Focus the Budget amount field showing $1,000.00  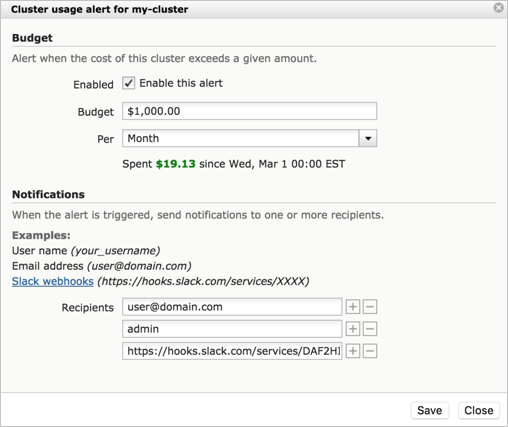click(249, 111)
